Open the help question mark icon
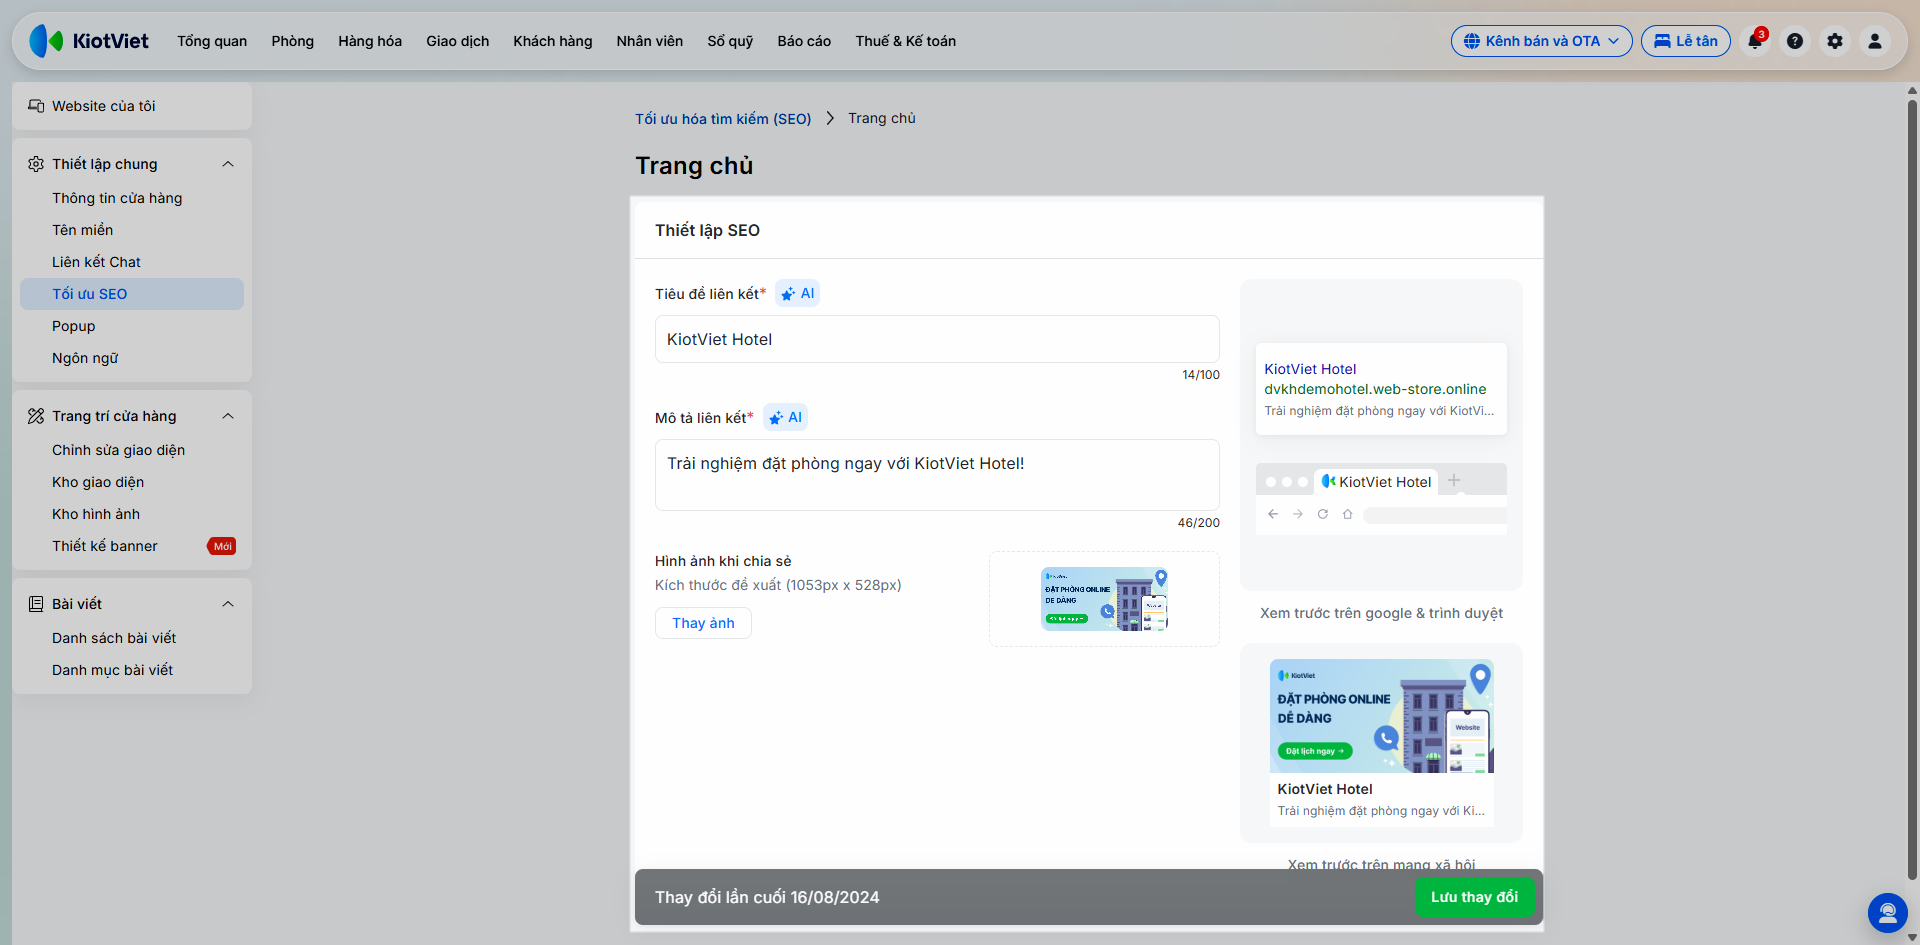This screenshot has height=945, width=1920. coord(1795,41)
